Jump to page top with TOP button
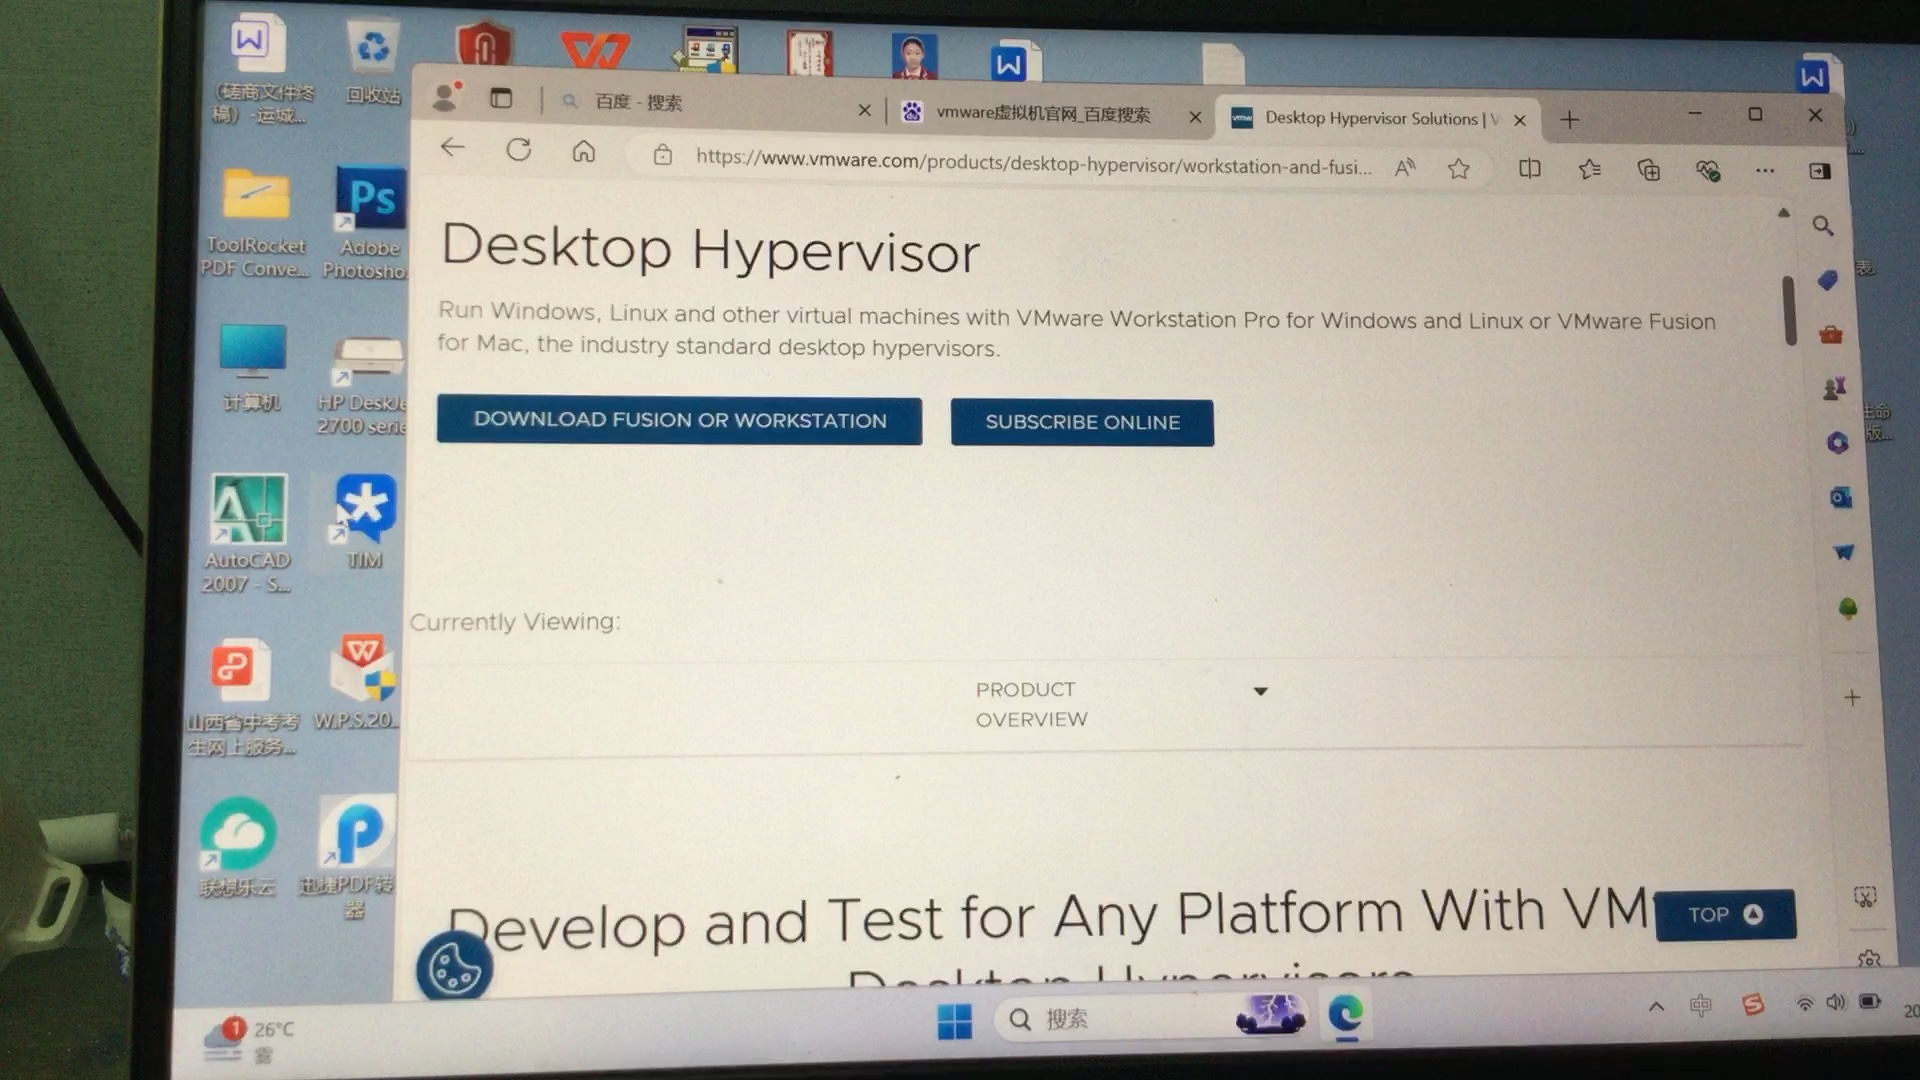The height and width of the screenshot is (1080, 1920). 1725,914
